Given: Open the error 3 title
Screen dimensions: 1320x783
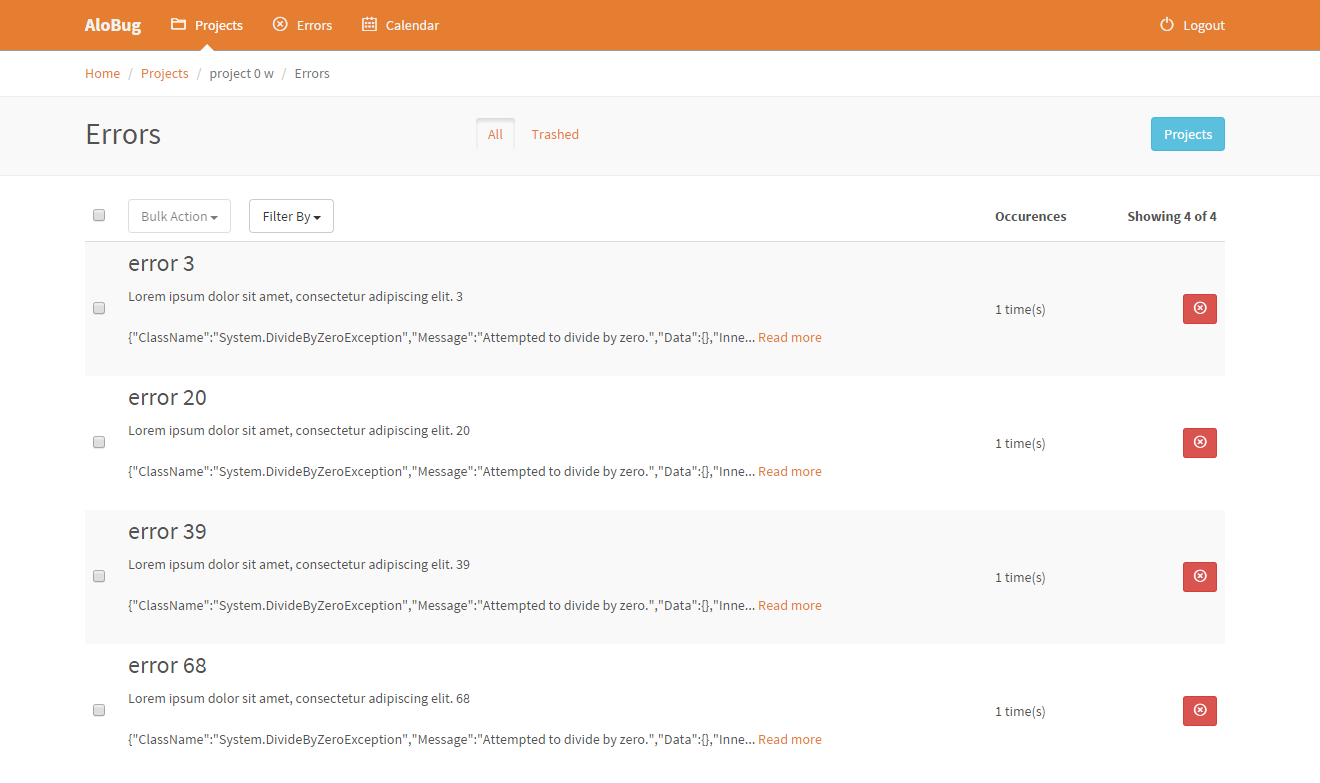Looking at the screenshot, I should (161, 264).
